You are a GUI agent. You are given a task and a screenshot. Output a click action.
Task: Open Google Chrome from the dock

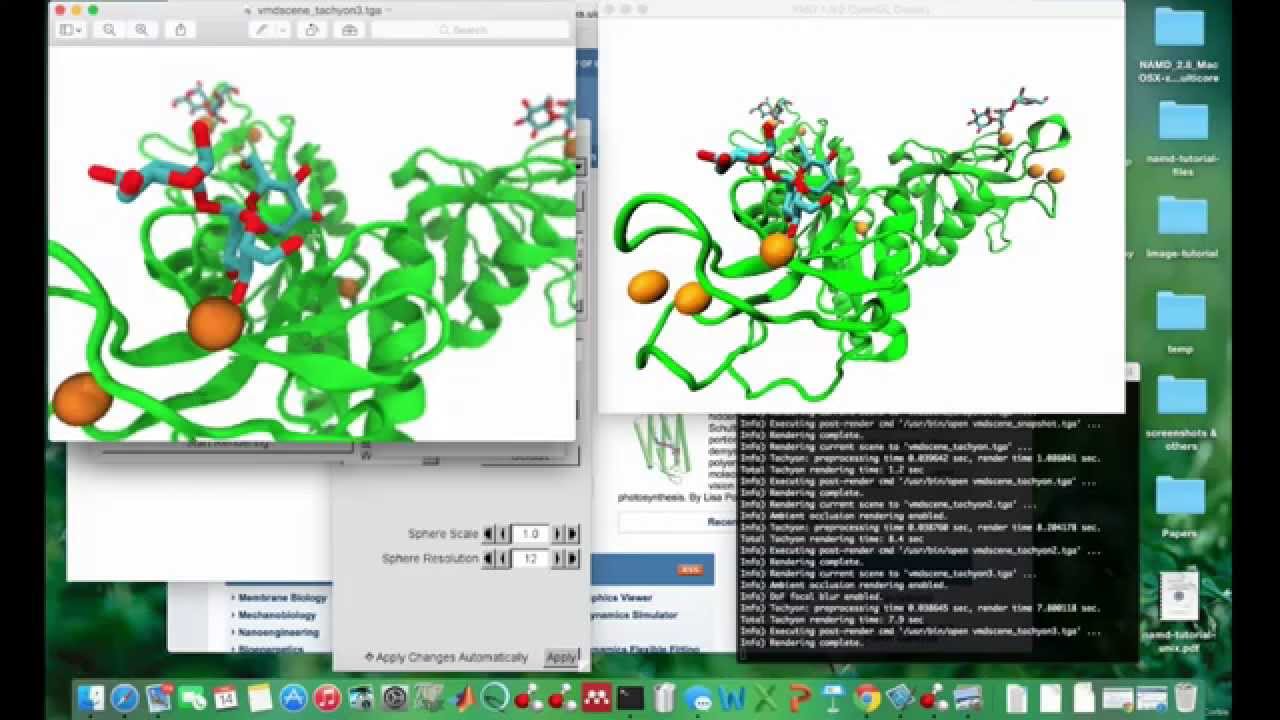(x=867, y=697)
